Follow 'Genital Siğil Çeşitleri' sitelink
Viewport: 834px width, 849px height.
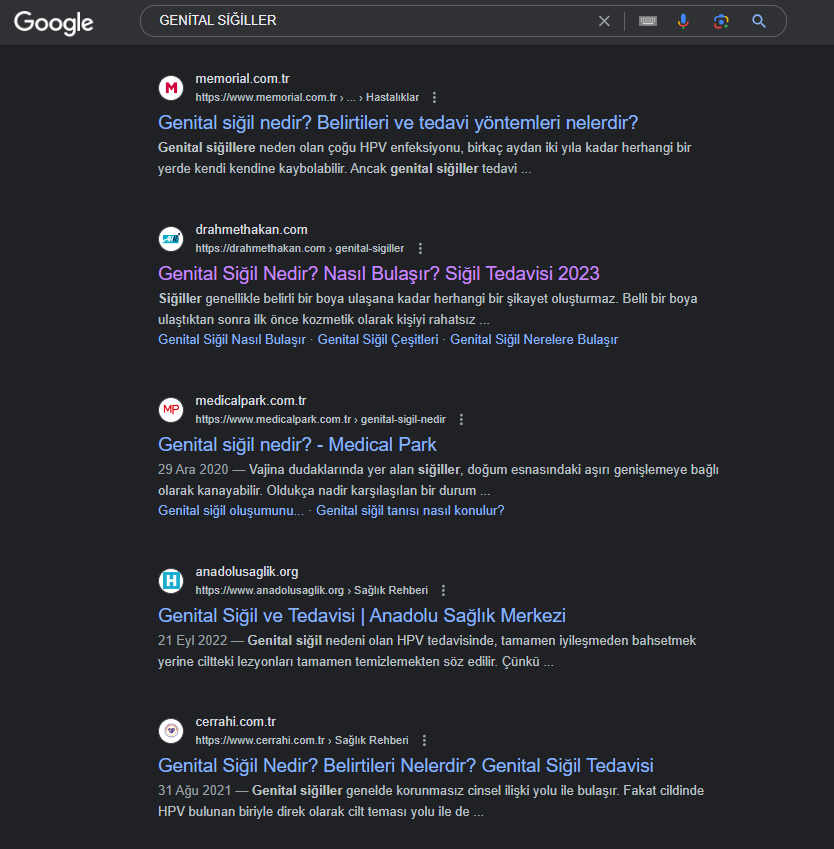(x=378, y=340)
